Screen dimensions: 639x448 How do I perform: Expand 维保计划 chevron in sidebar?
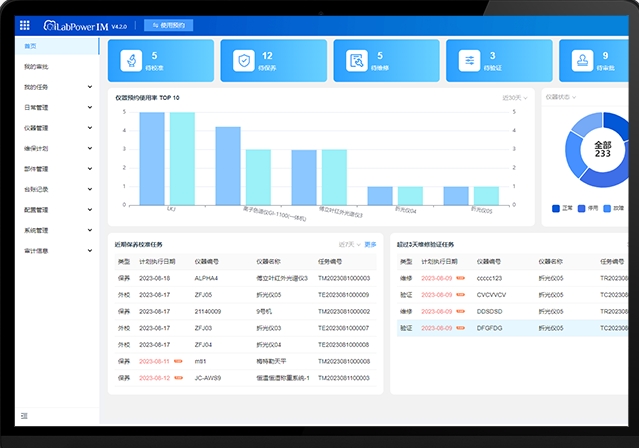(x=90, y=148)
